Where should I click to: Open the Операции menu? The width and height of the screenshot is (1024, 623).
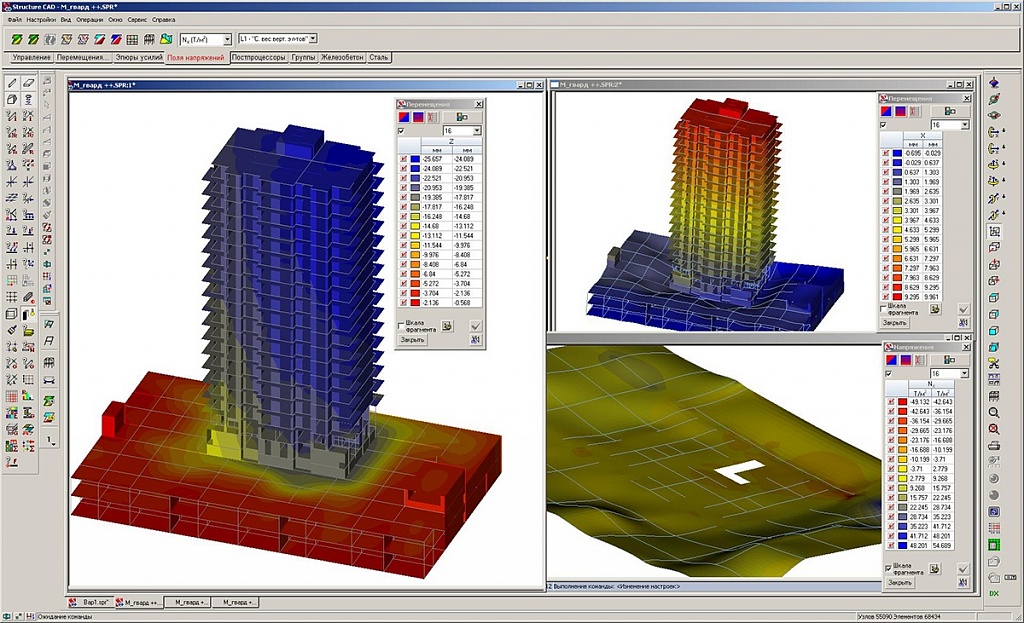click(x=89, y=20)
